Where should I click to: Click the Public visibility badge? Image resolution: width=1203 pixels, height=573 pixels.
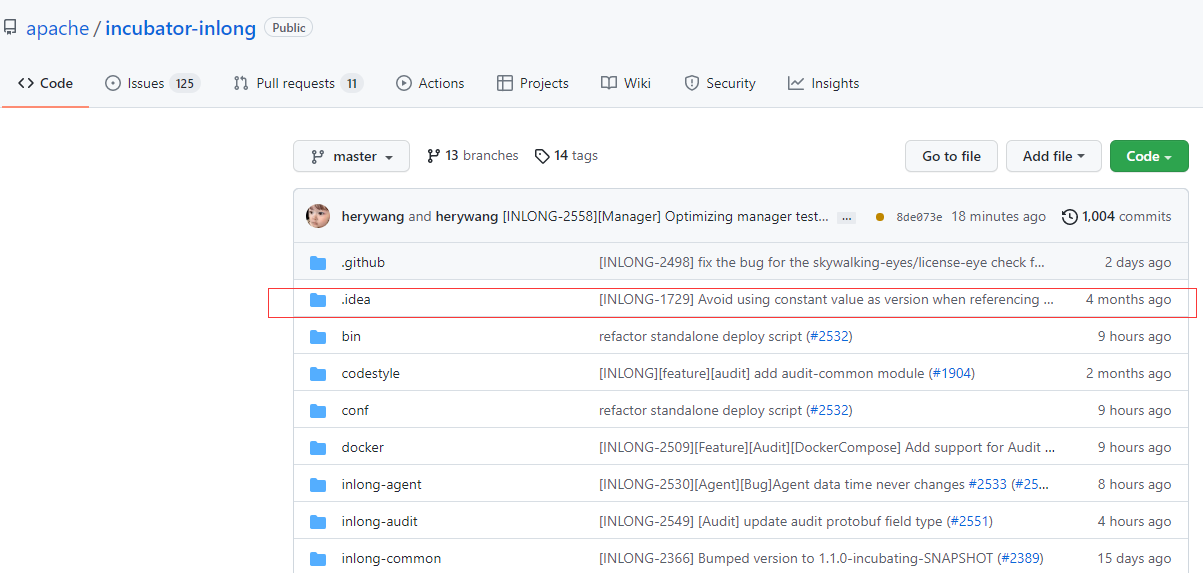coord(289,28)
